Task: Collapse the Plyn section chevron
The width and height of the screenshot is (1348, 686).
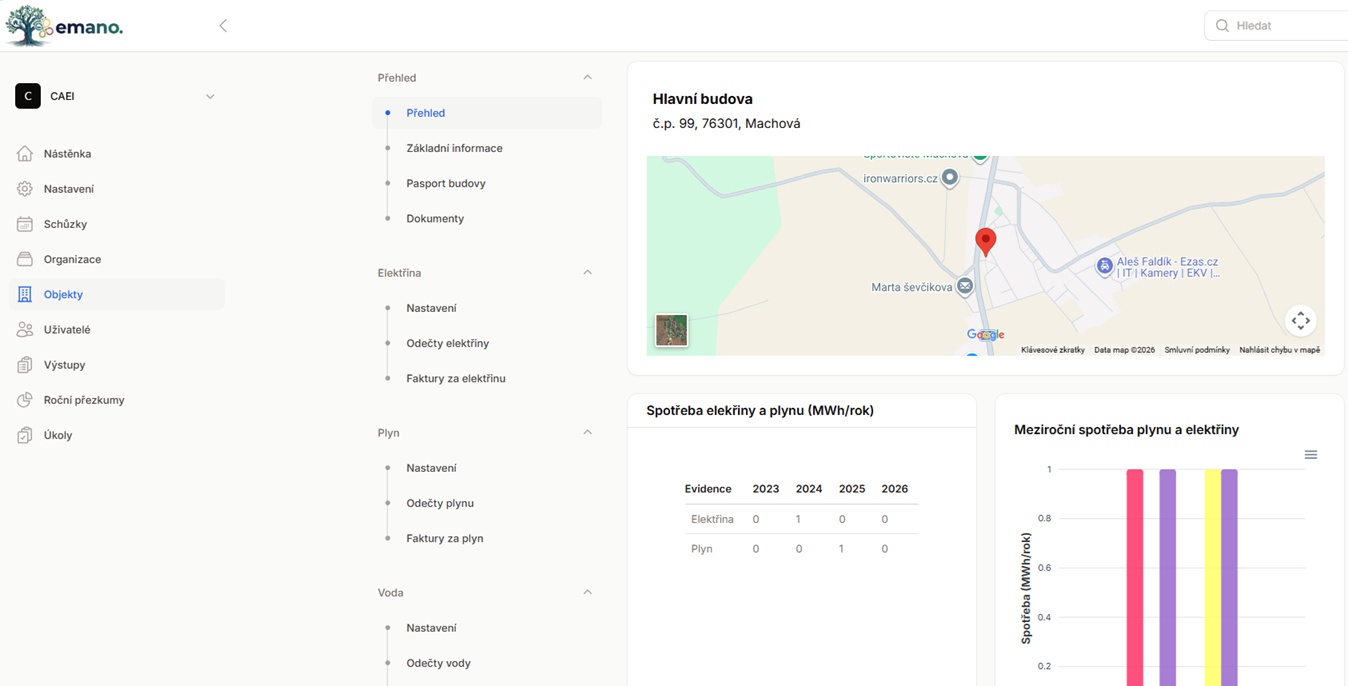Action: (587, 432)
